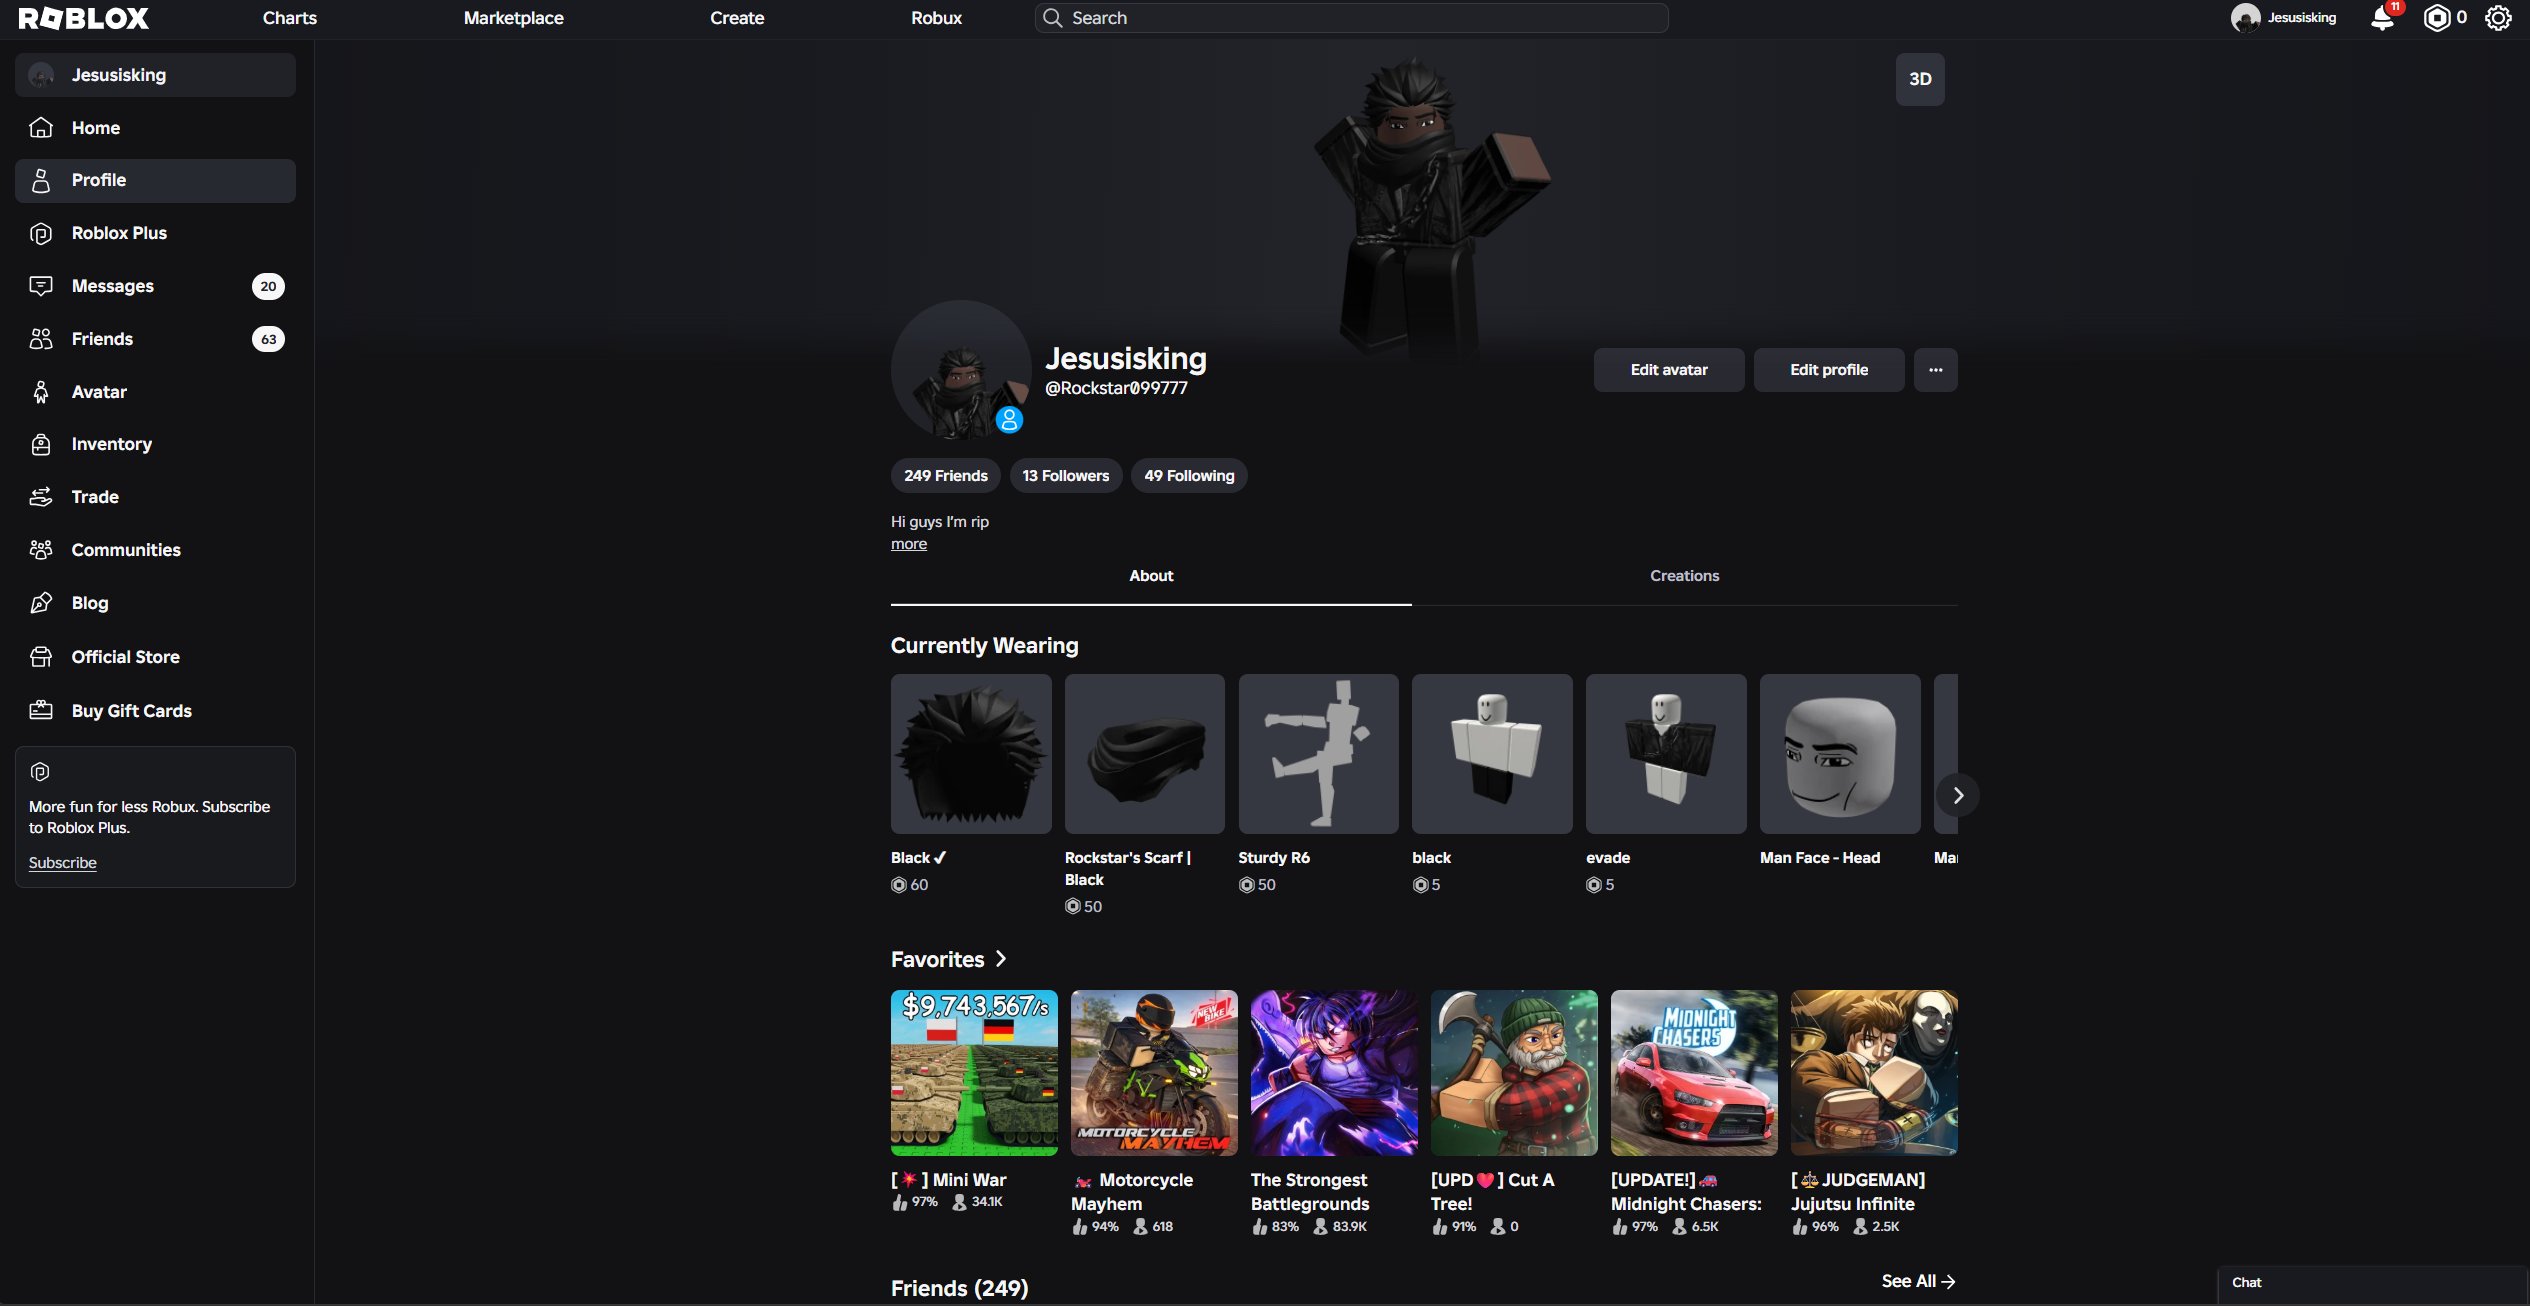2530x1306 pixels.
Task: Open Charts in the top navigation
Action: [x=290, y=18]
